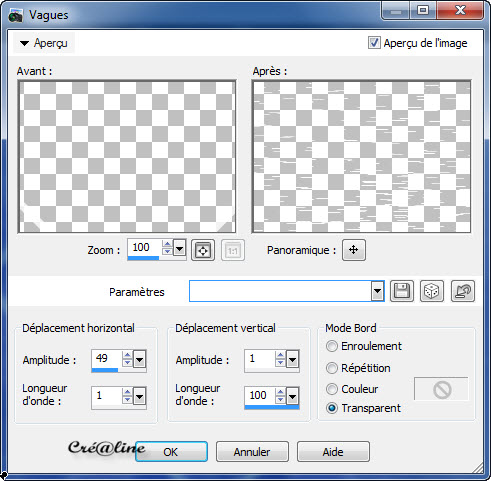Click the Panoramique pan arrows button
This screenshot has height=481, width=491.
click(x=354, y=250)
